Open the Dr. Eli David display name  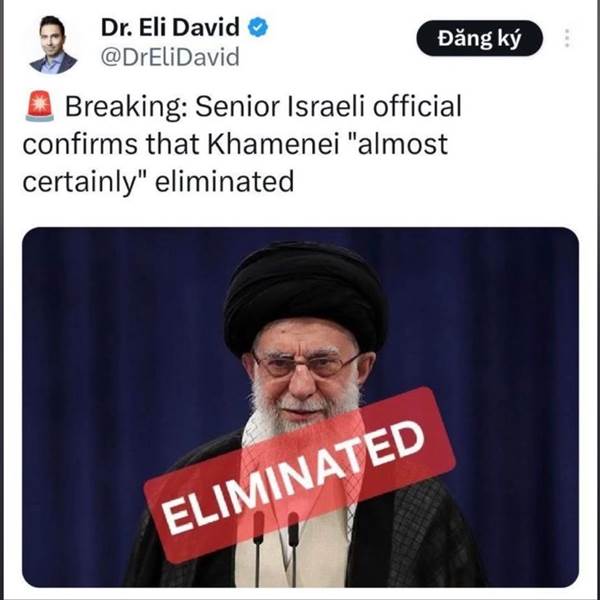pyautogui.click(x=170, y=27)
